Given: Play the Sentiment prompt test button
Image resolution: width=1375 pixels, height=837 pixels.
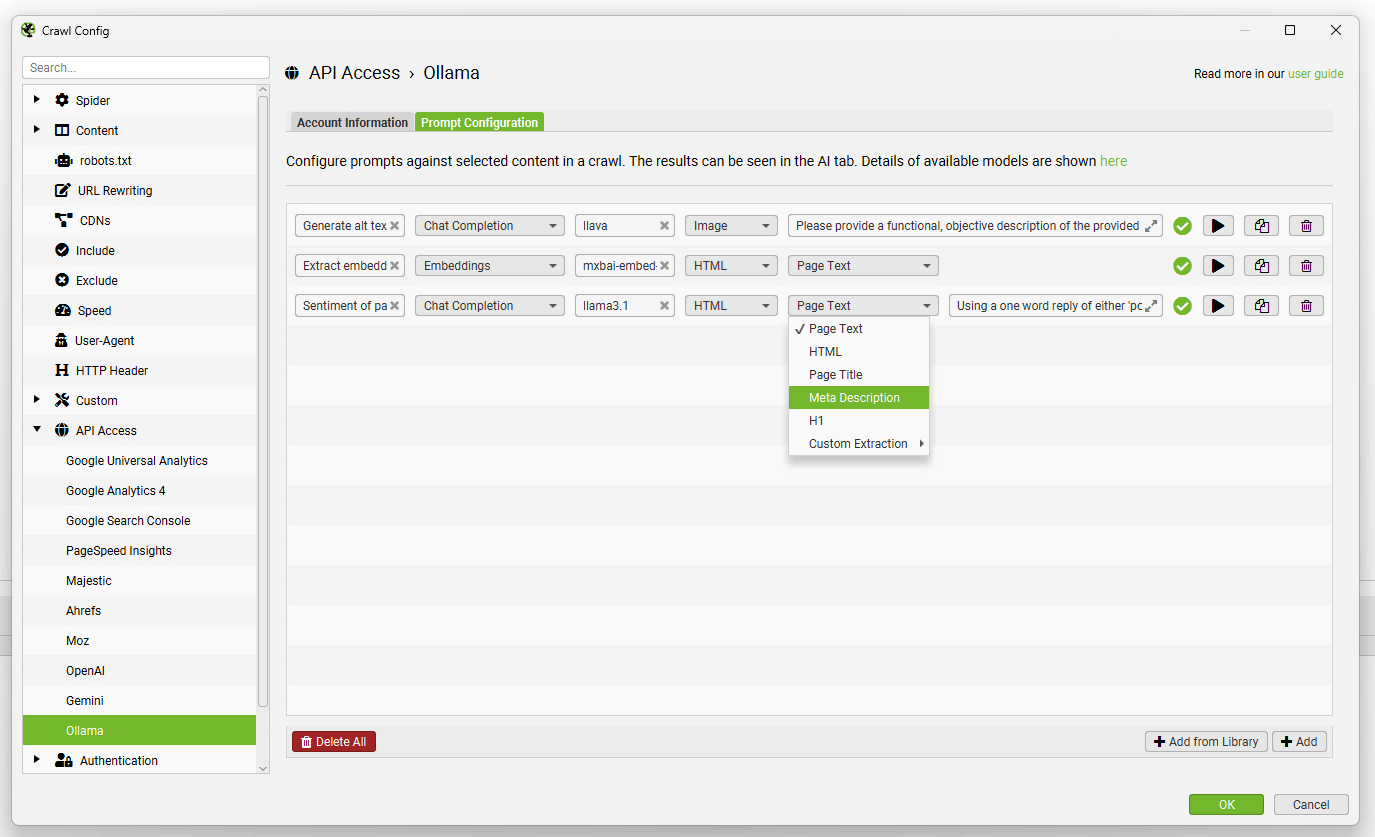Looking at the screenshot, I should coord(1217,306).
